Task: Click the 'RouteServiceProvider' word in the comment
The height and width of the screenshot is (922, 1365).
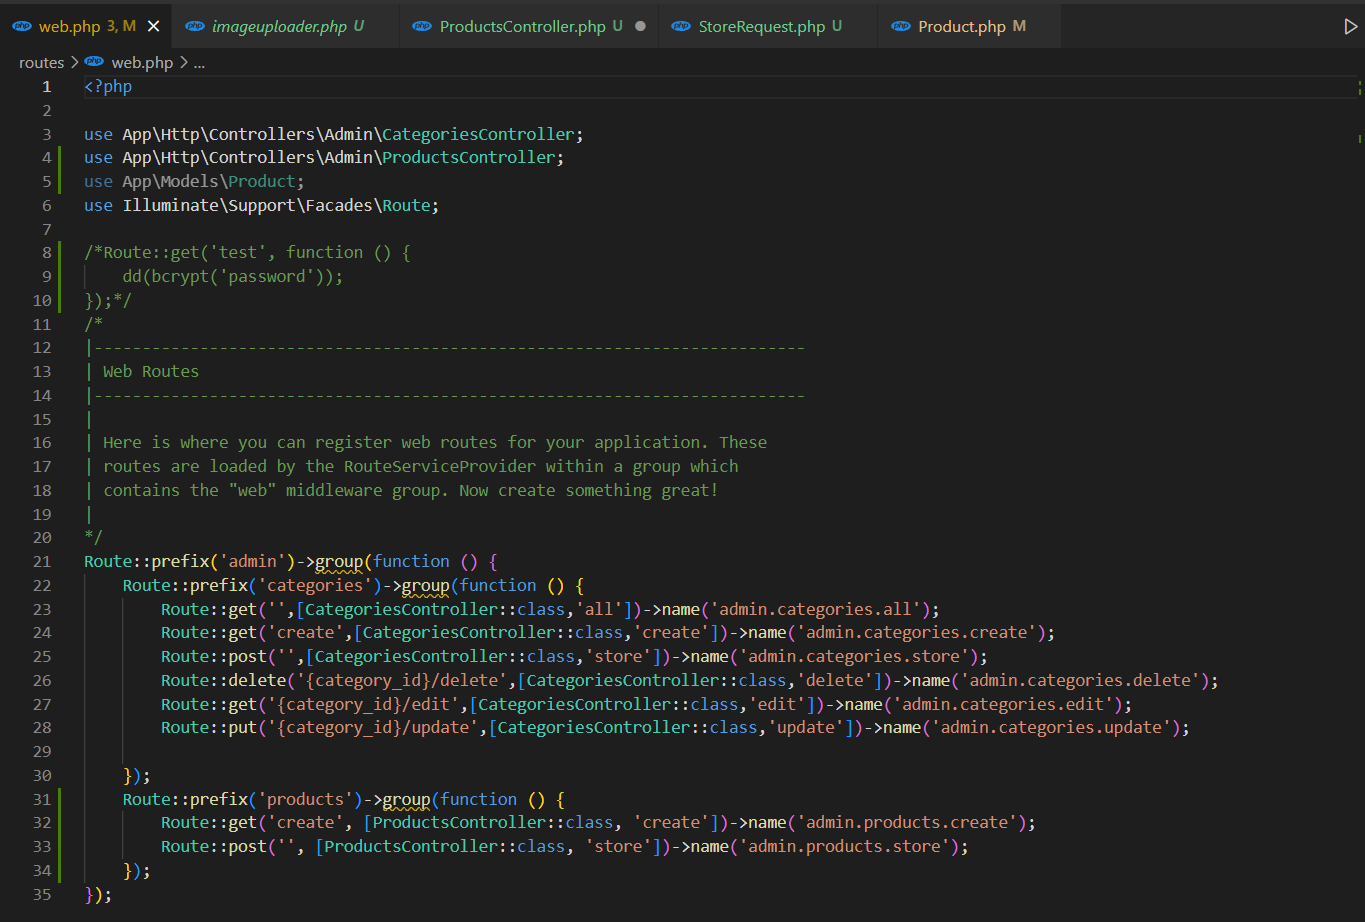Action: tap(440, 466)
